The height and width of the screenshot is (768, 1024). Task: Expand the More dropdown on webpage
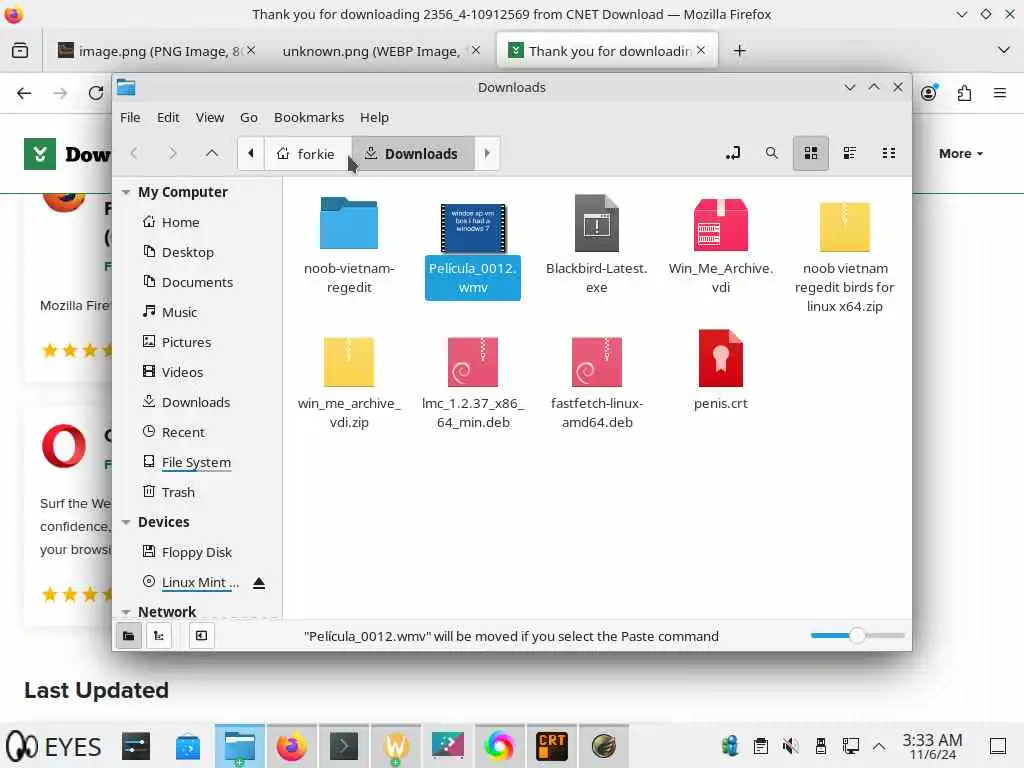click(x=961, y=153)
